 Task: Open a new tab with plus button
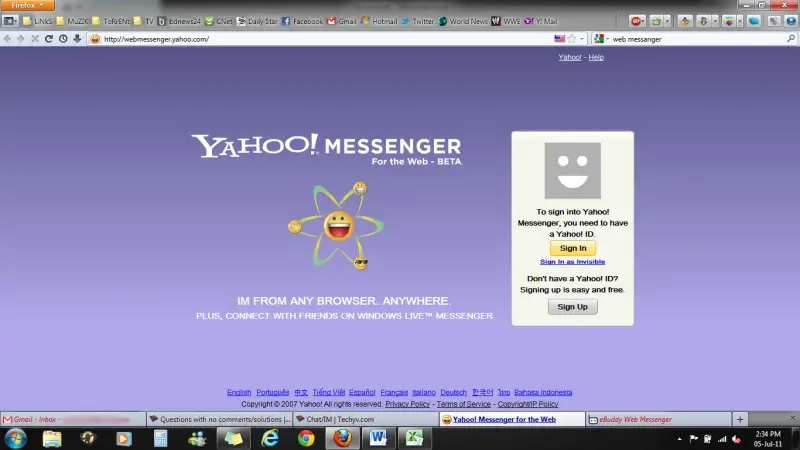click(x=740, y=419)
